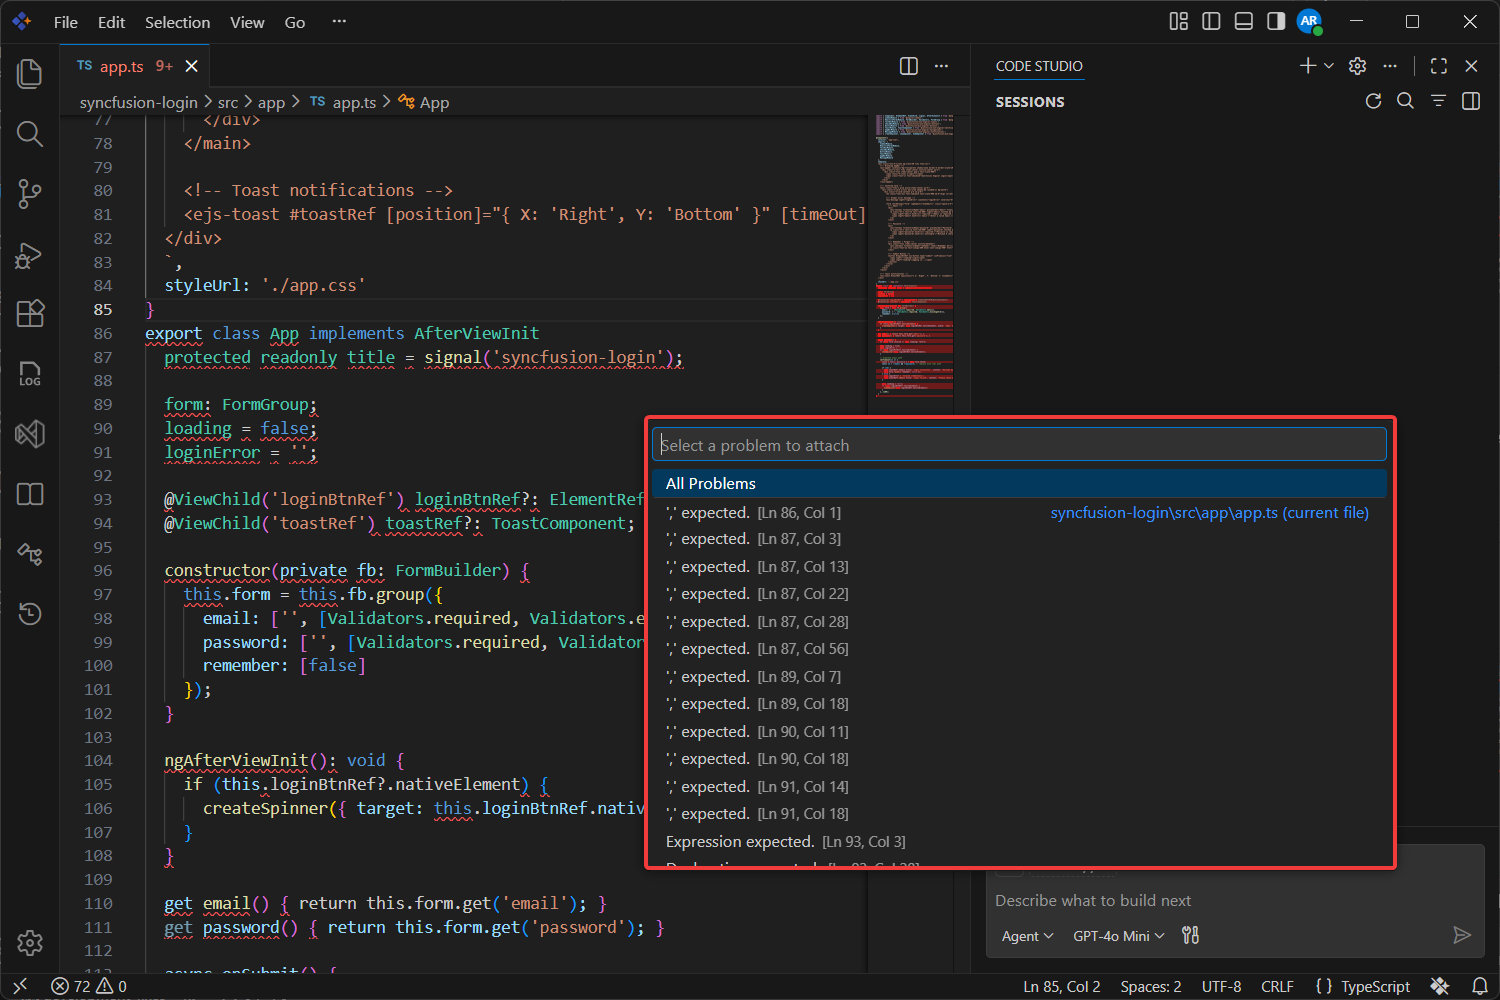This screenshot has width=1500, height=1000.
Task: Open the Extensions view
Action: pos(30,314)
